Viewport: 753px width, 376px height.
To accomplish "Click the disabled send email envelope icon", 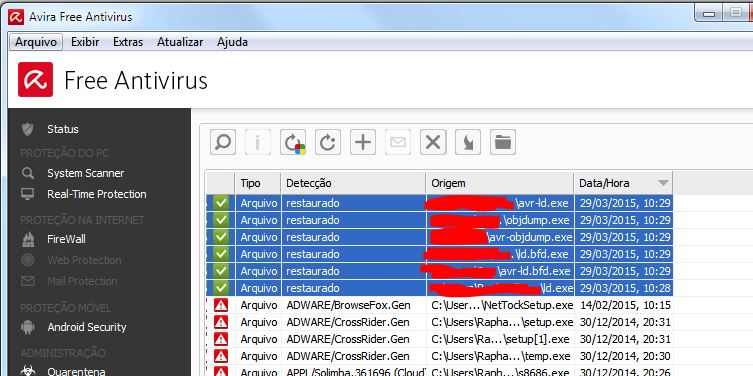I will pos(398,142).
